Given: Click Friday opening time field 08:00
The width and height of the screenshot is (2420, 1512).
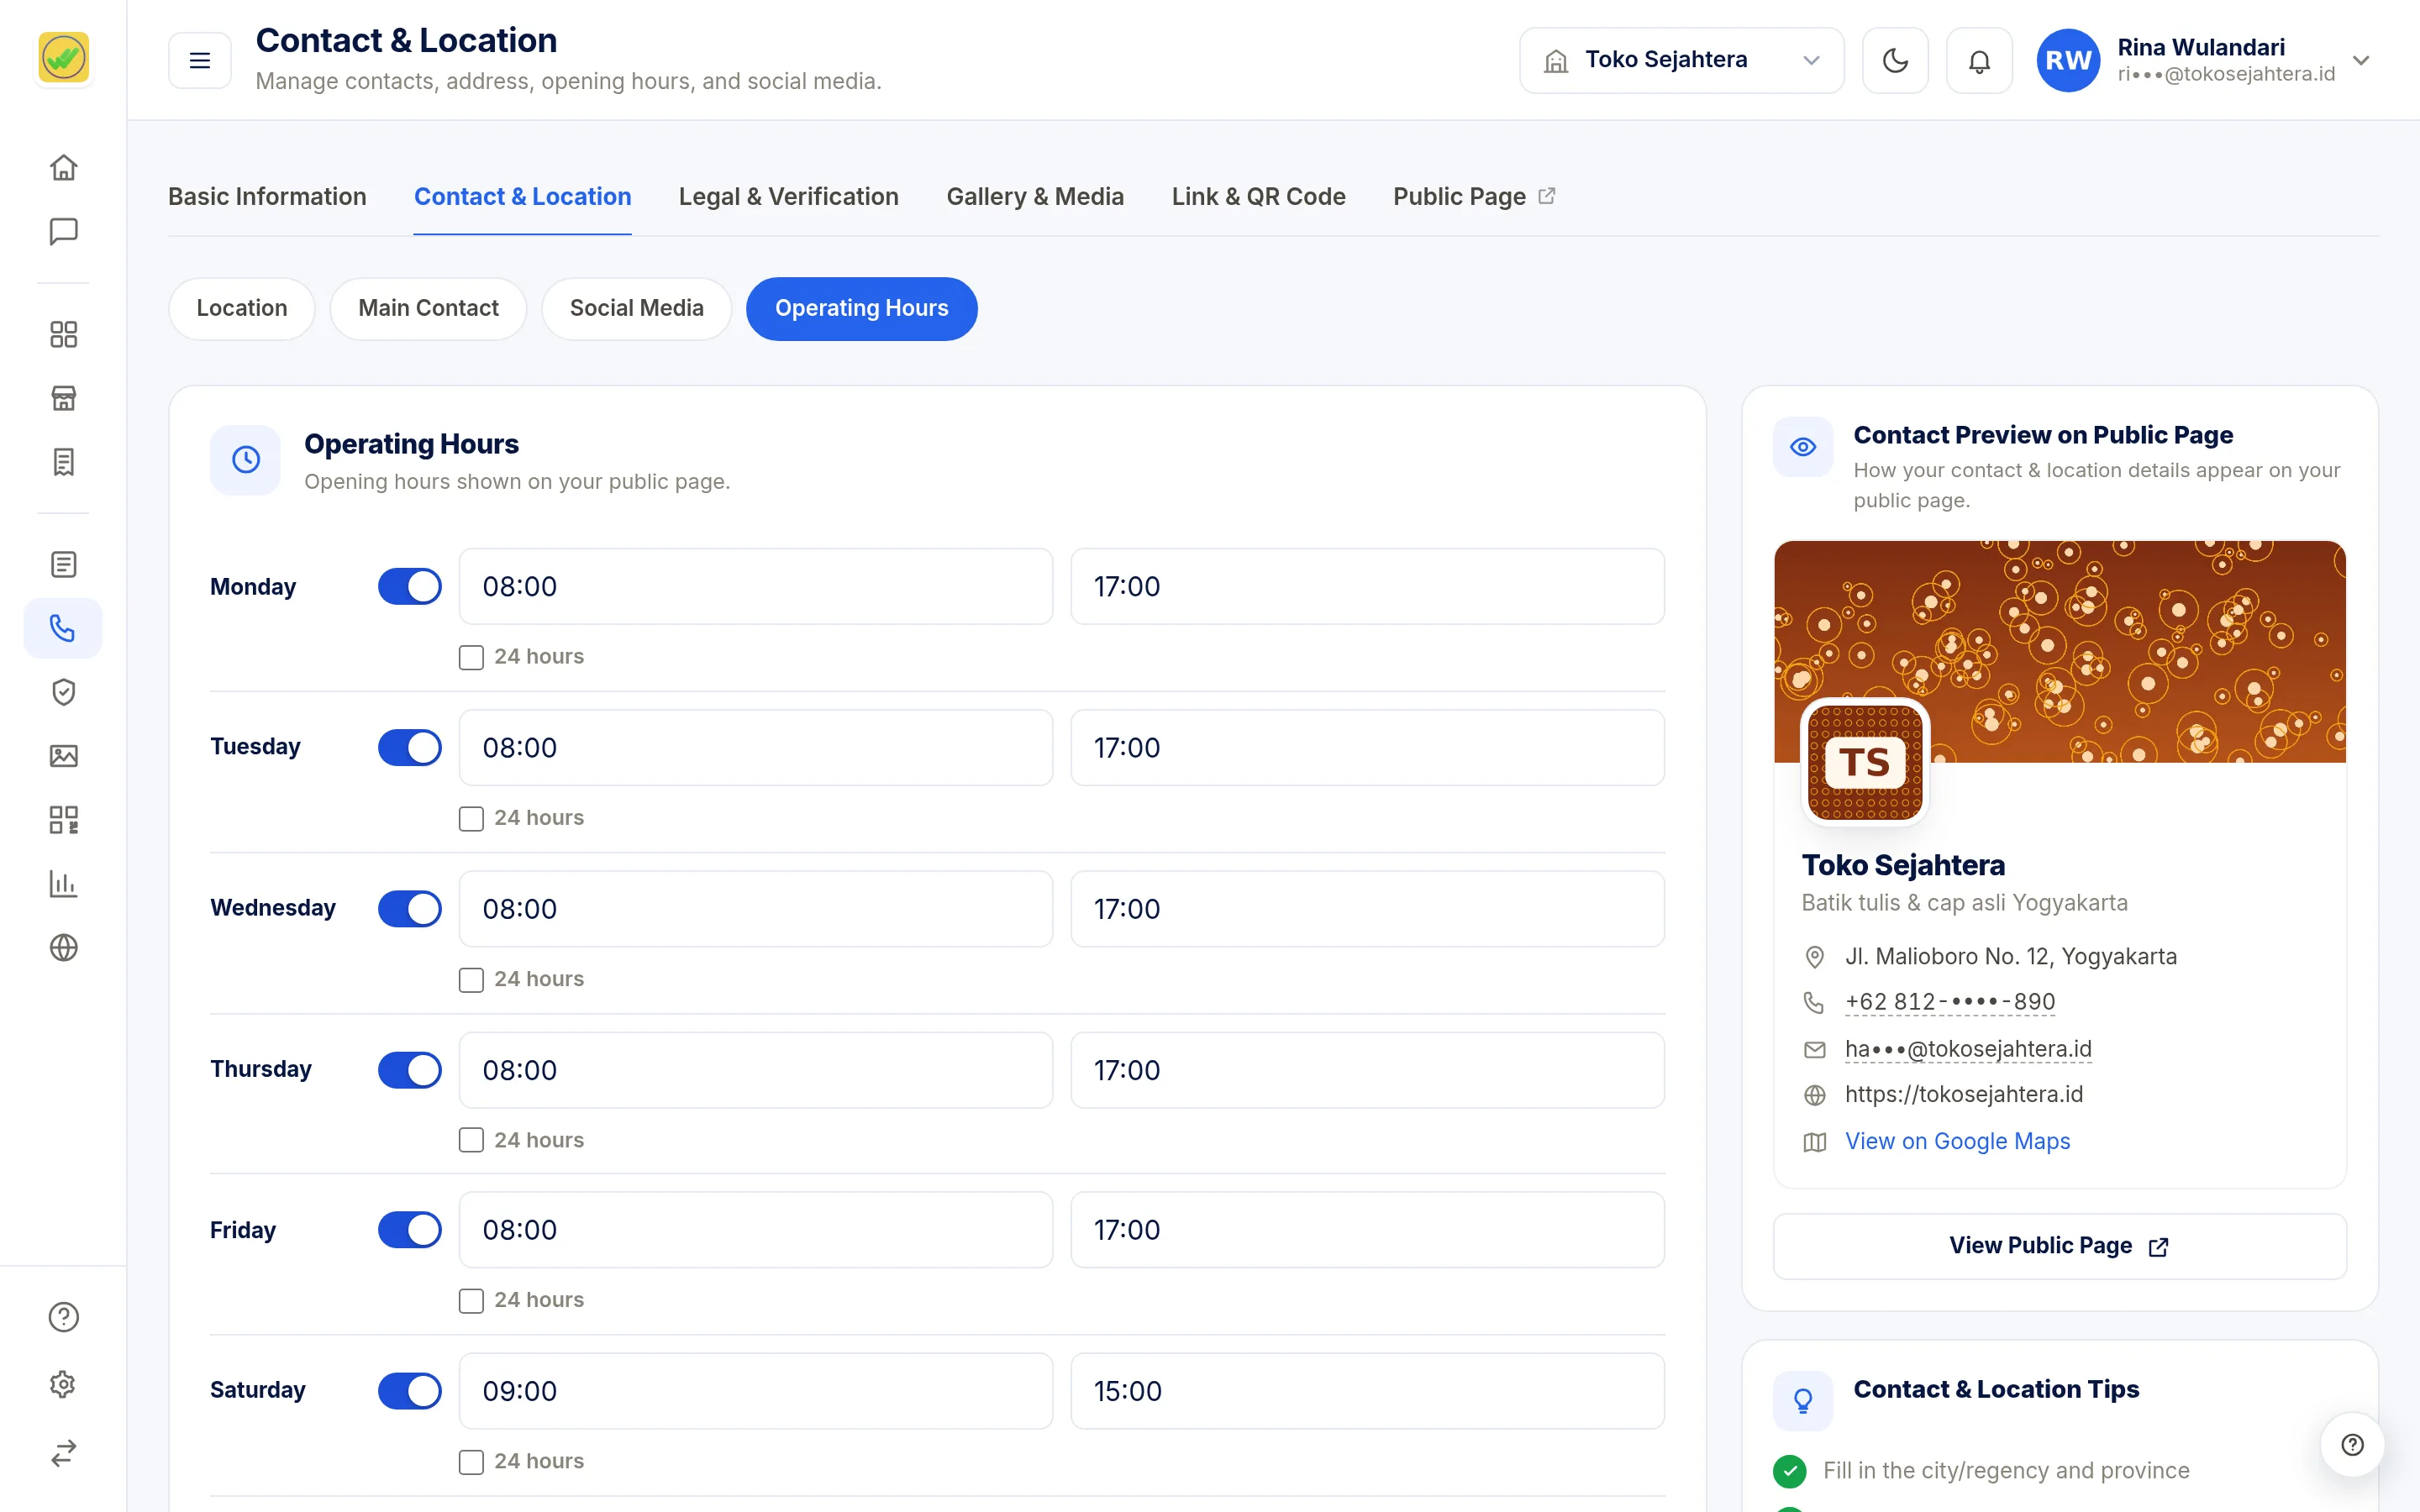Looking at the screenshot, I should 755,1230.
